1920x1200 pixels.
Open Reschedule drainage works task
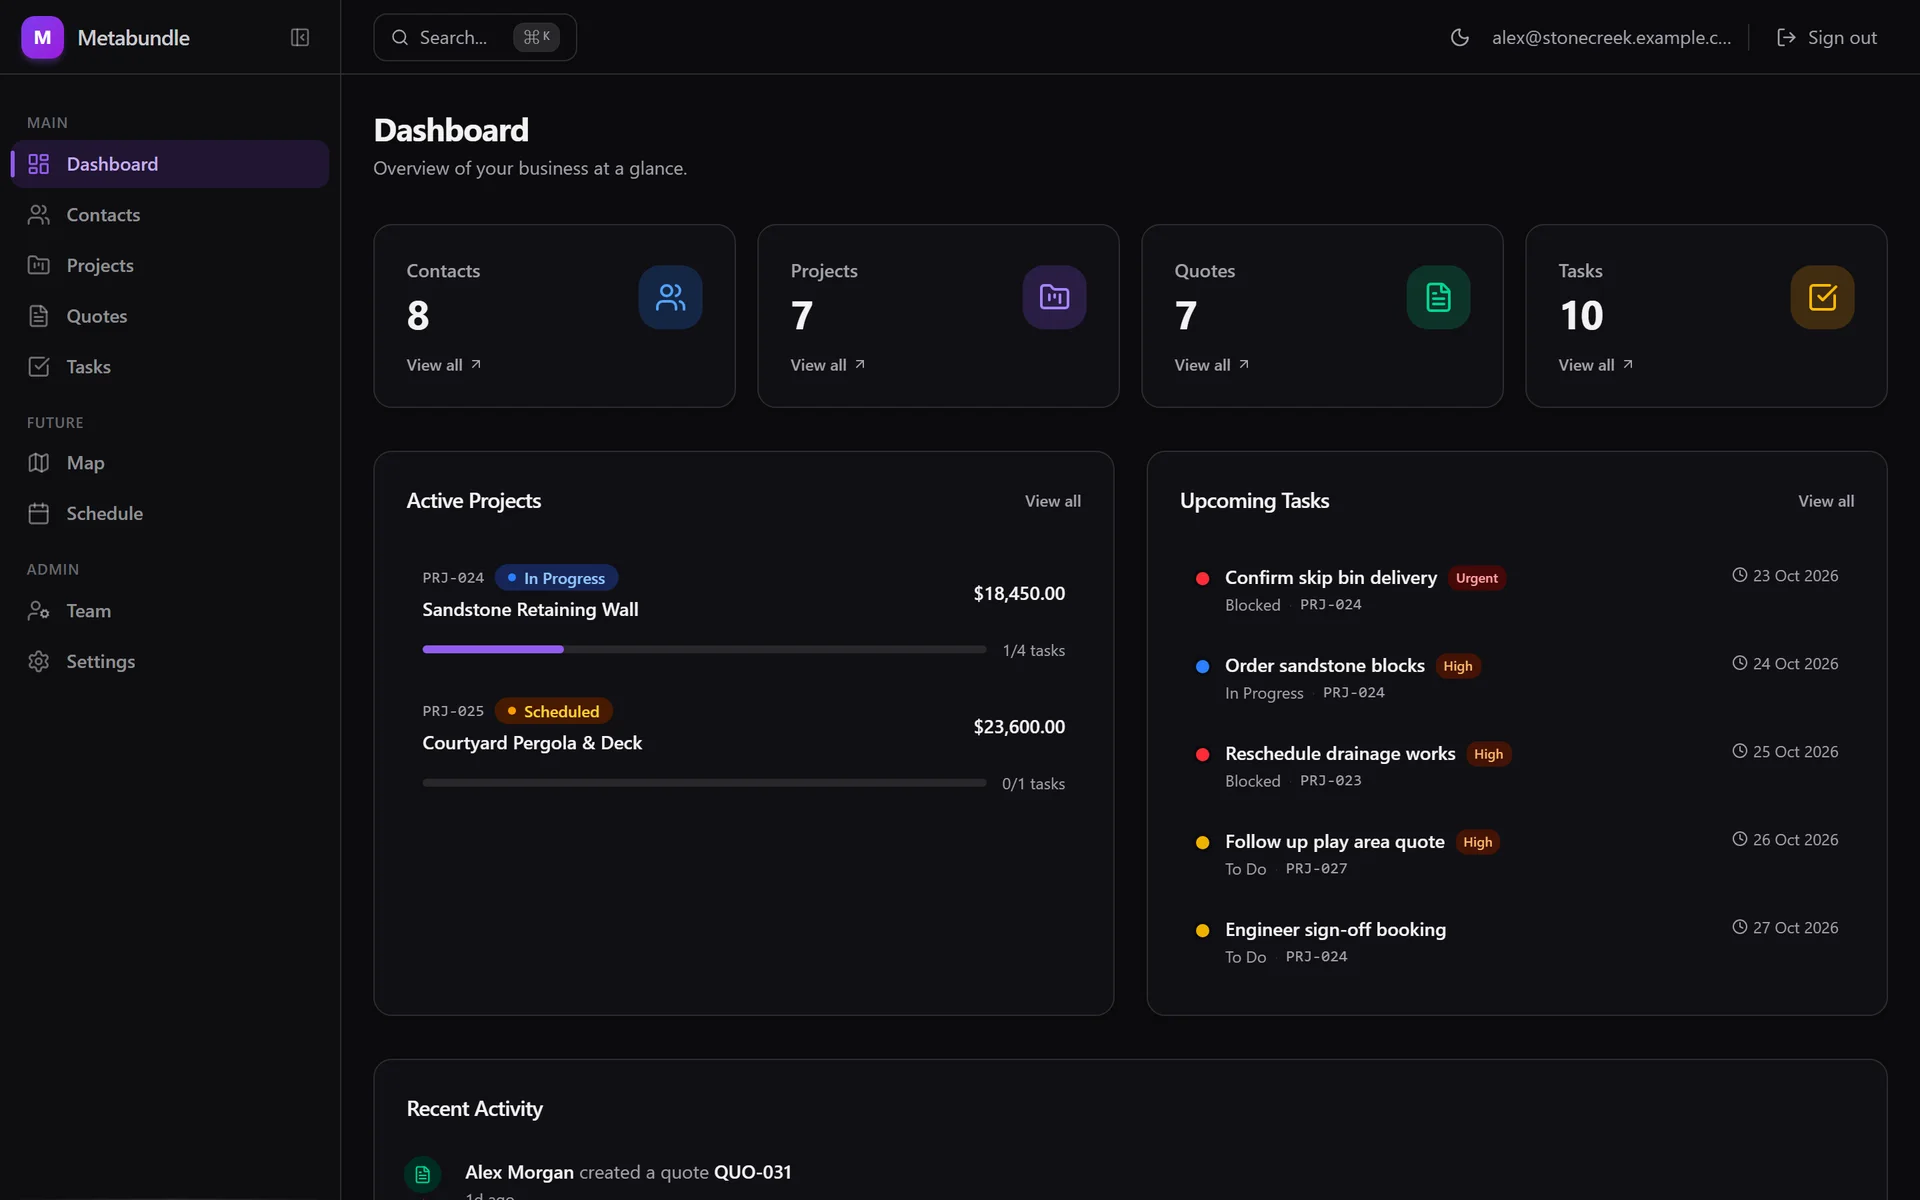[x=1340, y=753]
